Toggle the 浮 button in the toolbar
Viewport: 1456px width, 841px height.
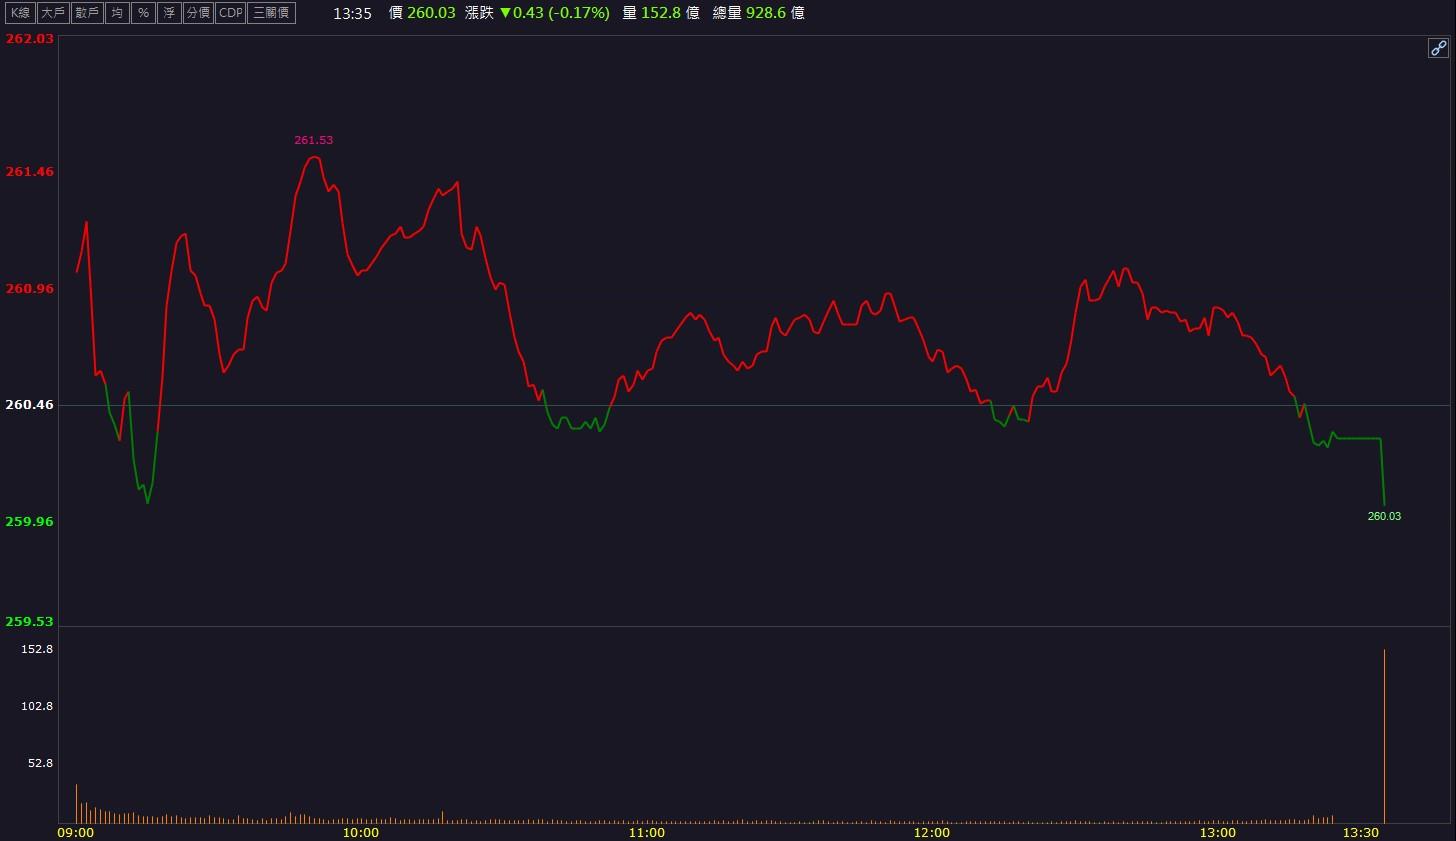(170, 13)
